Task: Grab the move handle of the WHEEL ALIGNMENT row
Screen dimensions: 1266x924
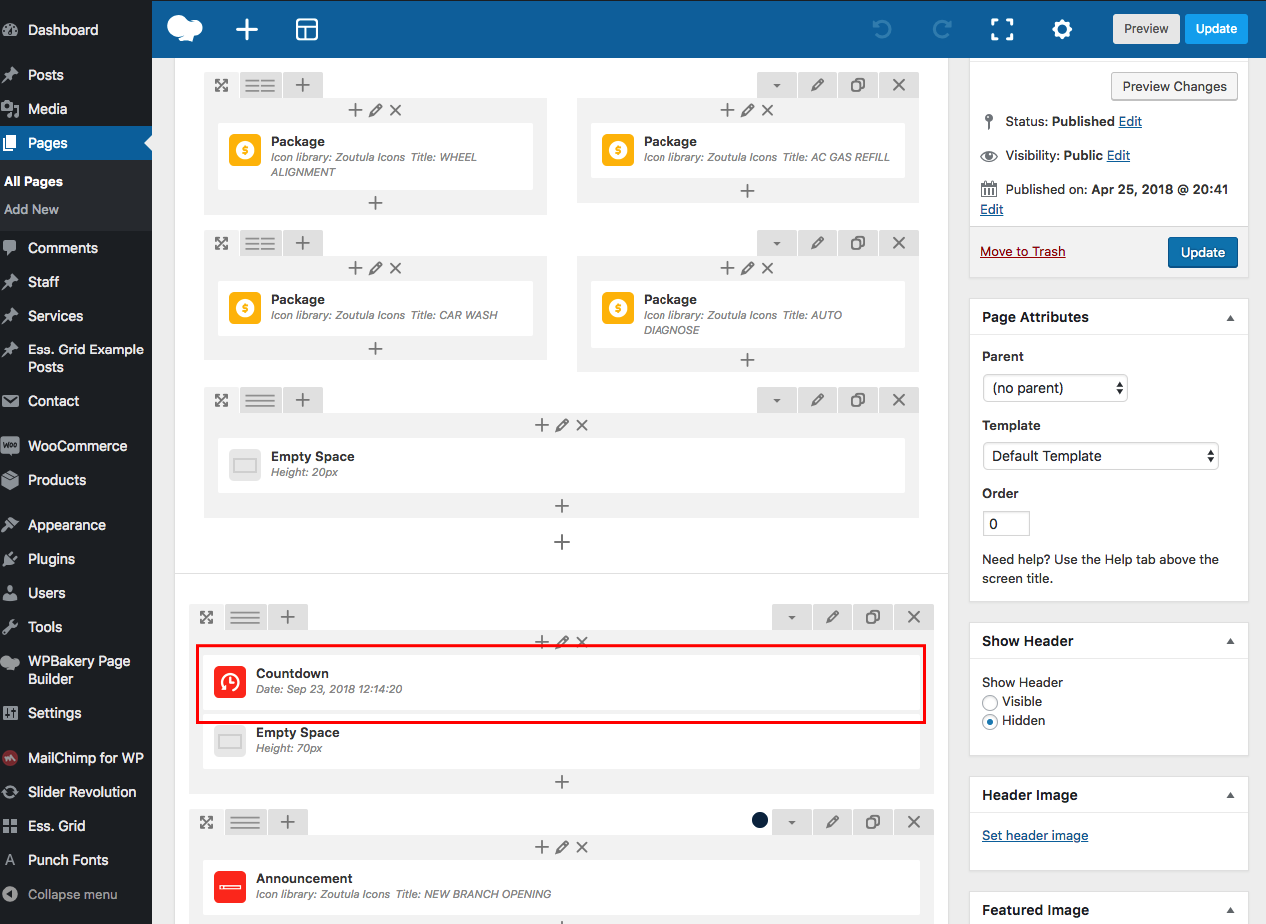Action: tap(222, 85)
